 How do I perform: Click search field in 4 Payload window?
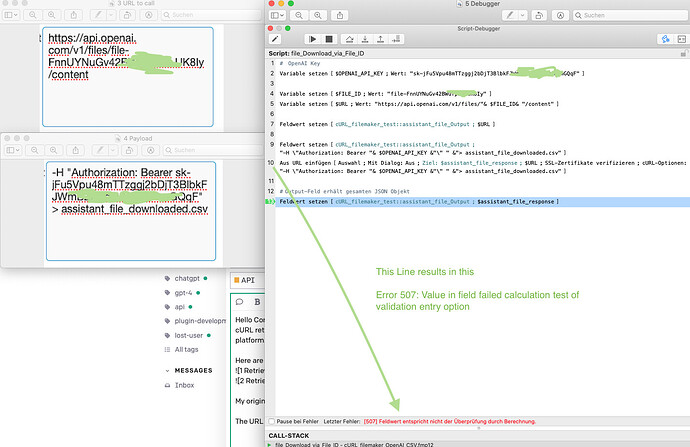pyautogui.click(x=213, y=150)
